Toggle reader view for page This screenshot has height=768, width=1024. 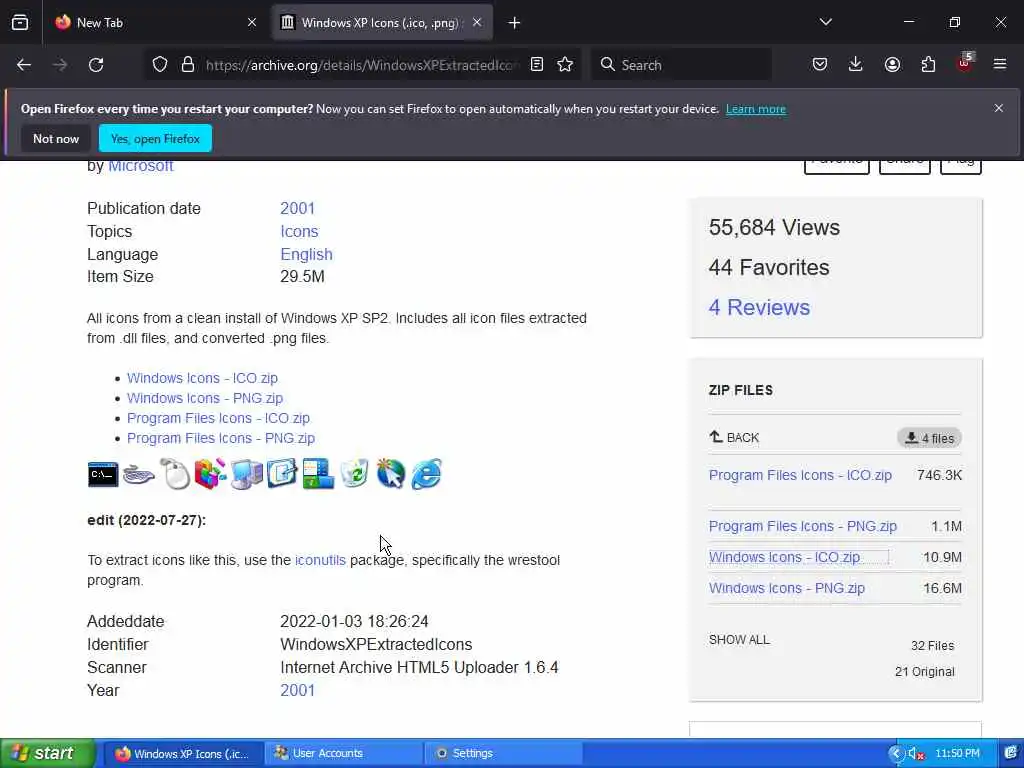tap(537, 65)
